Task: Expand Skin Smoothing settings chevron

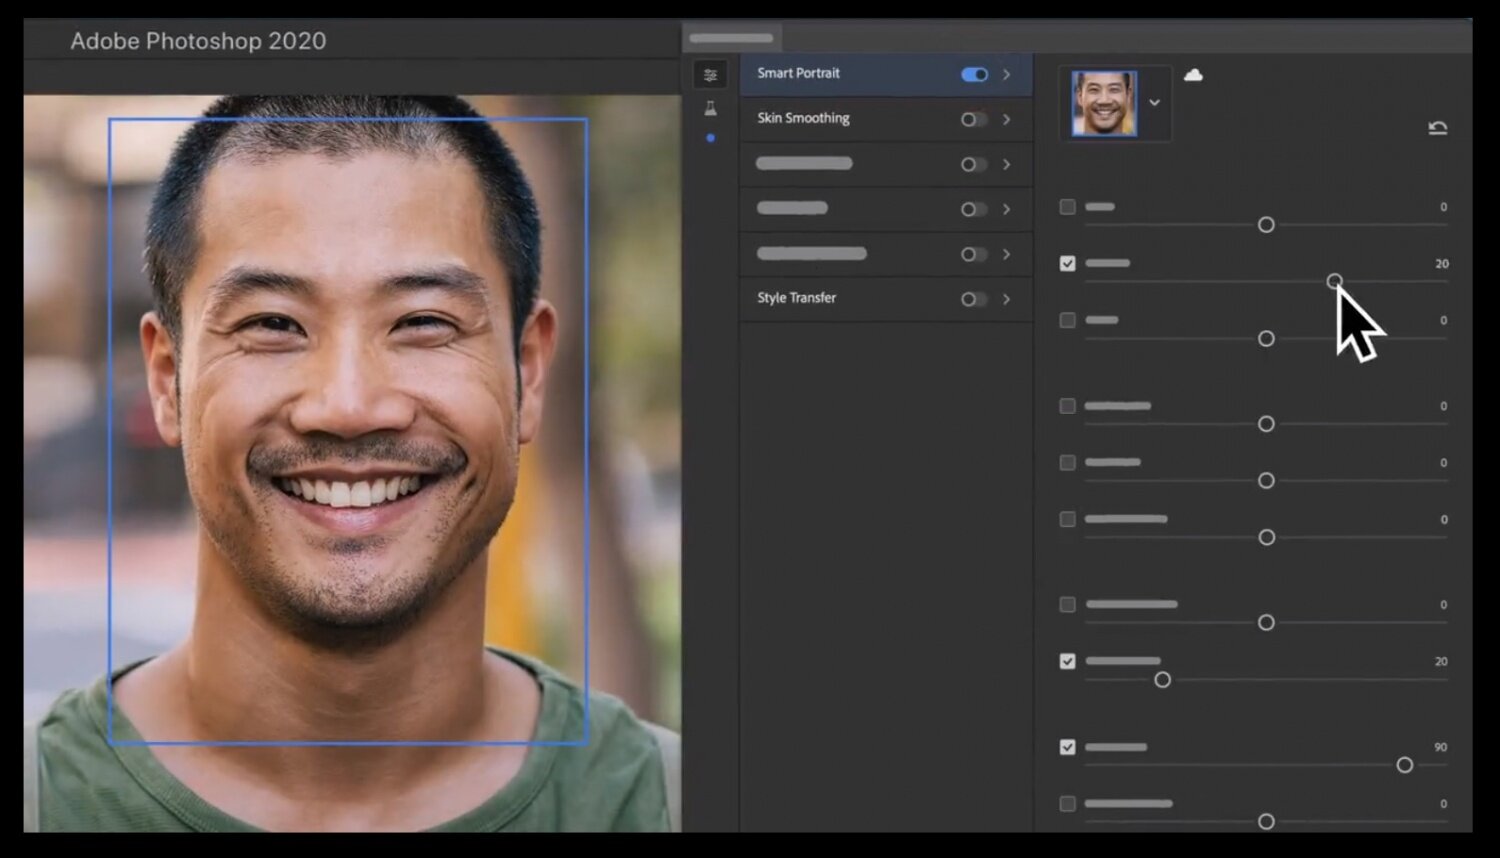Action: click(1006, 120)
